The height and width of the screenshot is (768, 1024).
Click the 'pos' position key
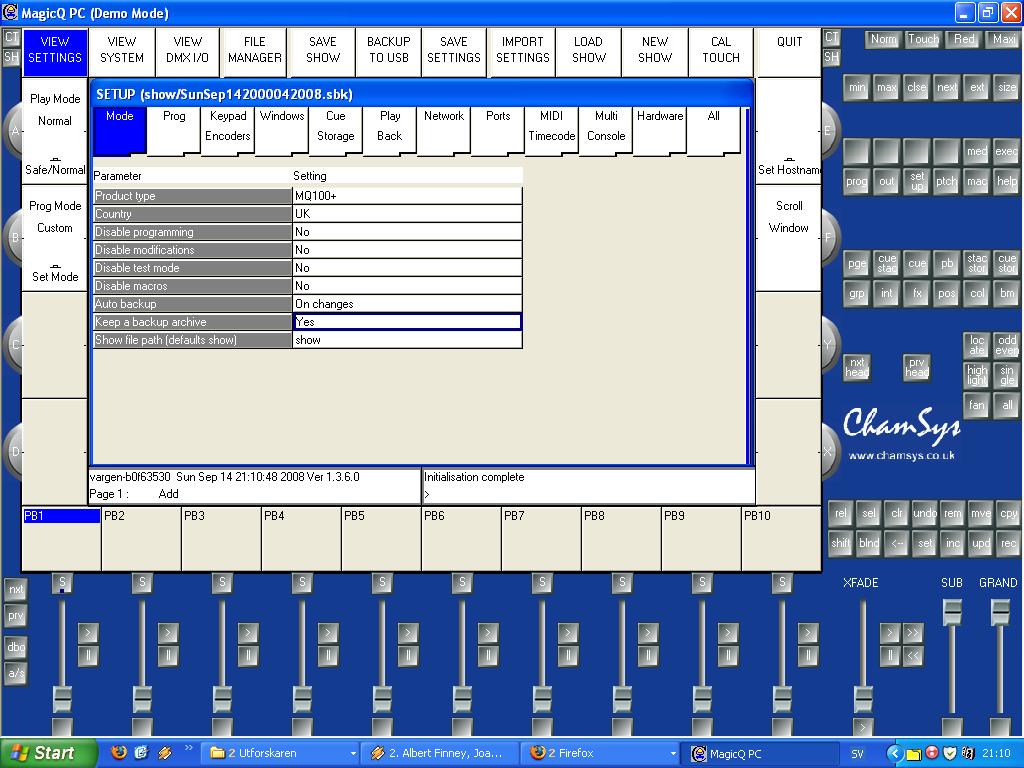[x=946, y=293]
